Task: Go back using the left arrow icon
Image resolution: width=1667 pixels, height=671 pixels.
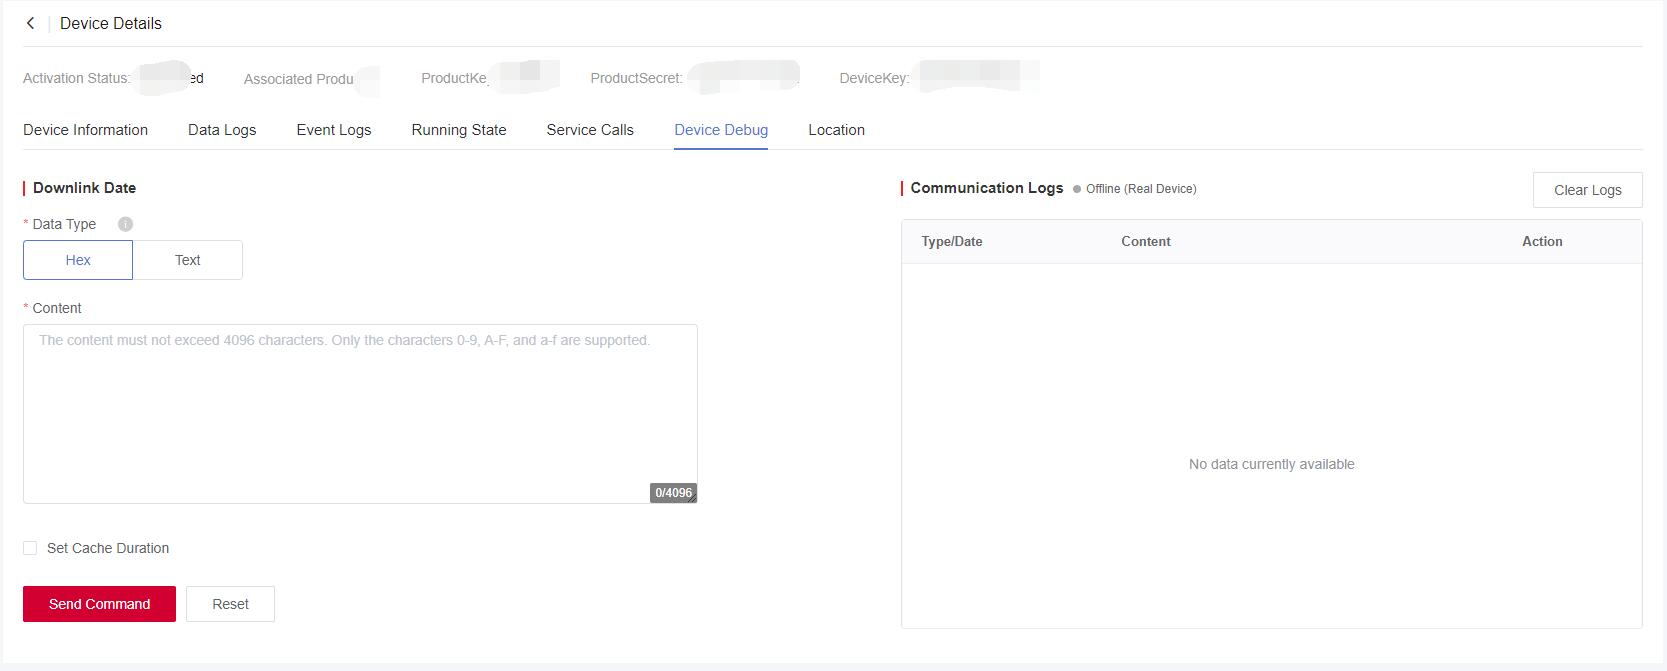Action: pyautogui.click(x=31, y=23)
